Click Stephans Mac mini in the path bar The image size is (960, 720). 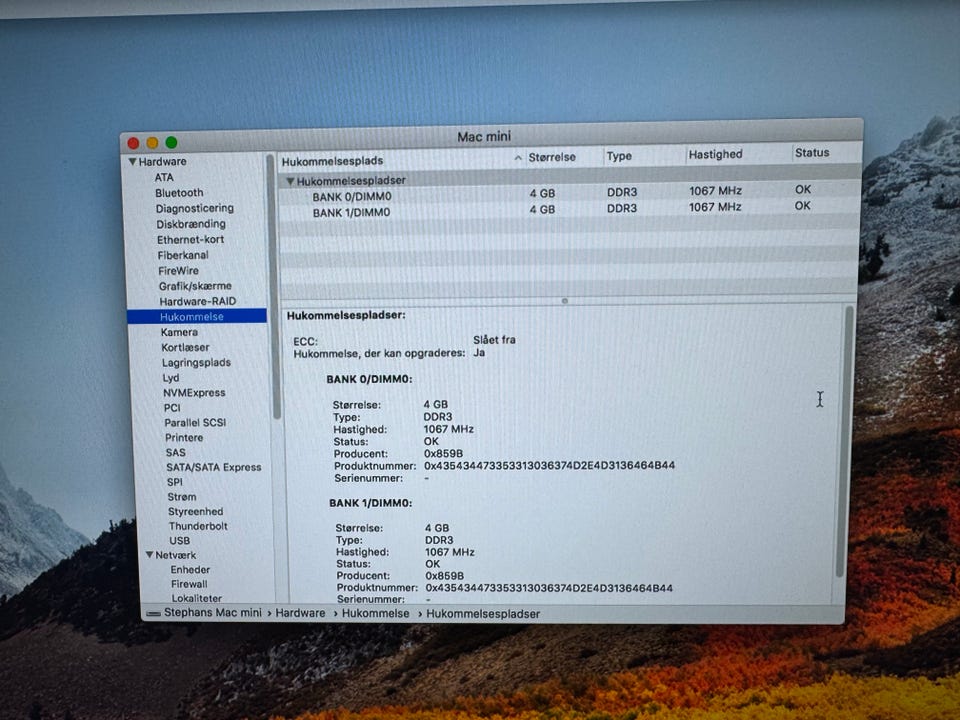pos(212,613)
